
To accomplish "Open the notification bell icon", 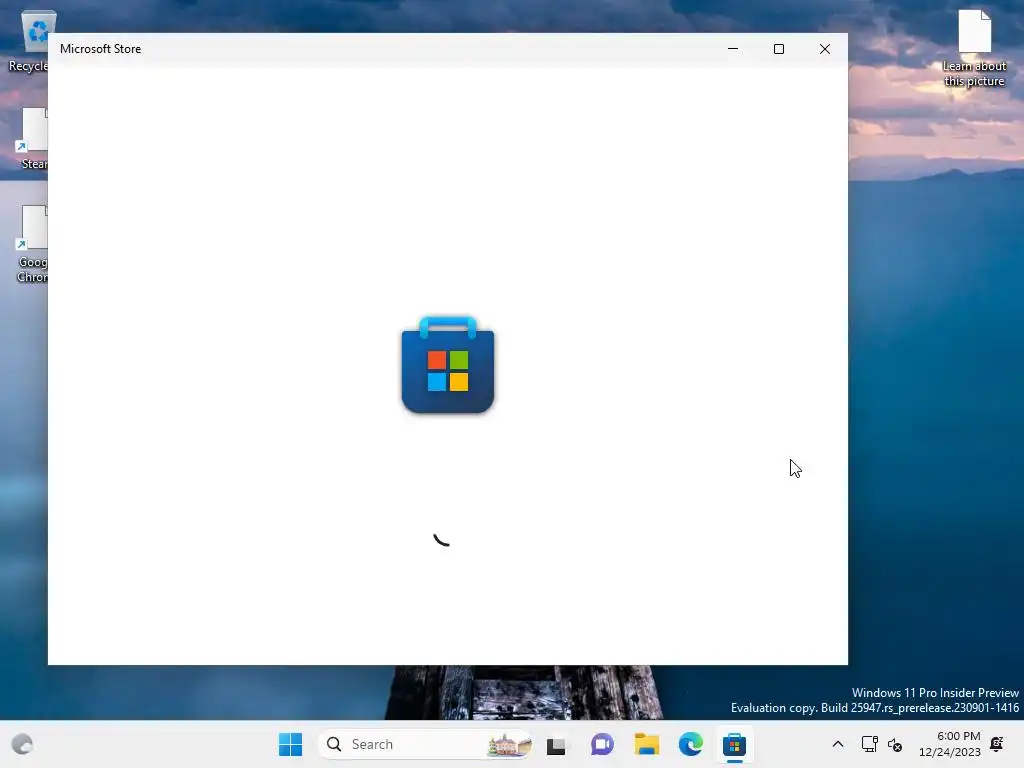I will click(x=997, y=744).
